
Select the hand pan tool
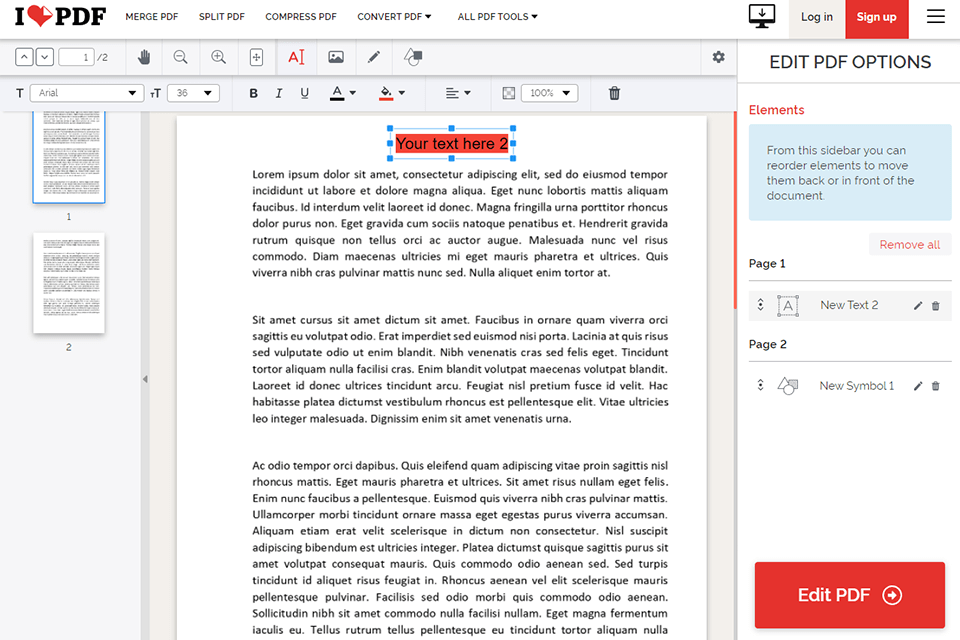144,58
